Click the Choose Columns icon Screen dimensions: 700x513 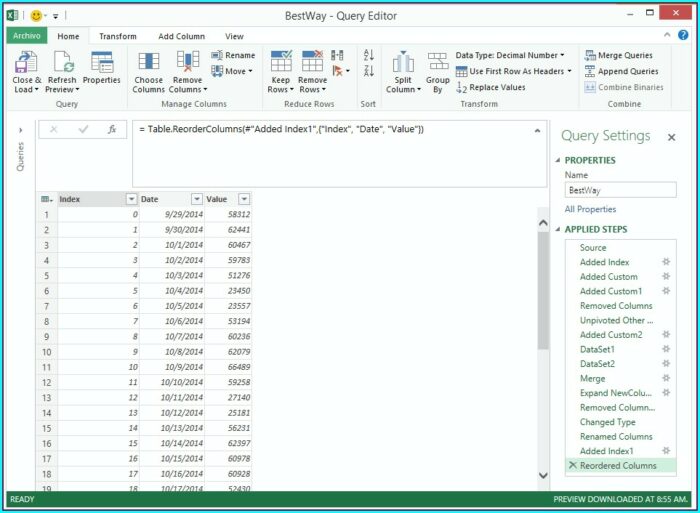[148, 62]
